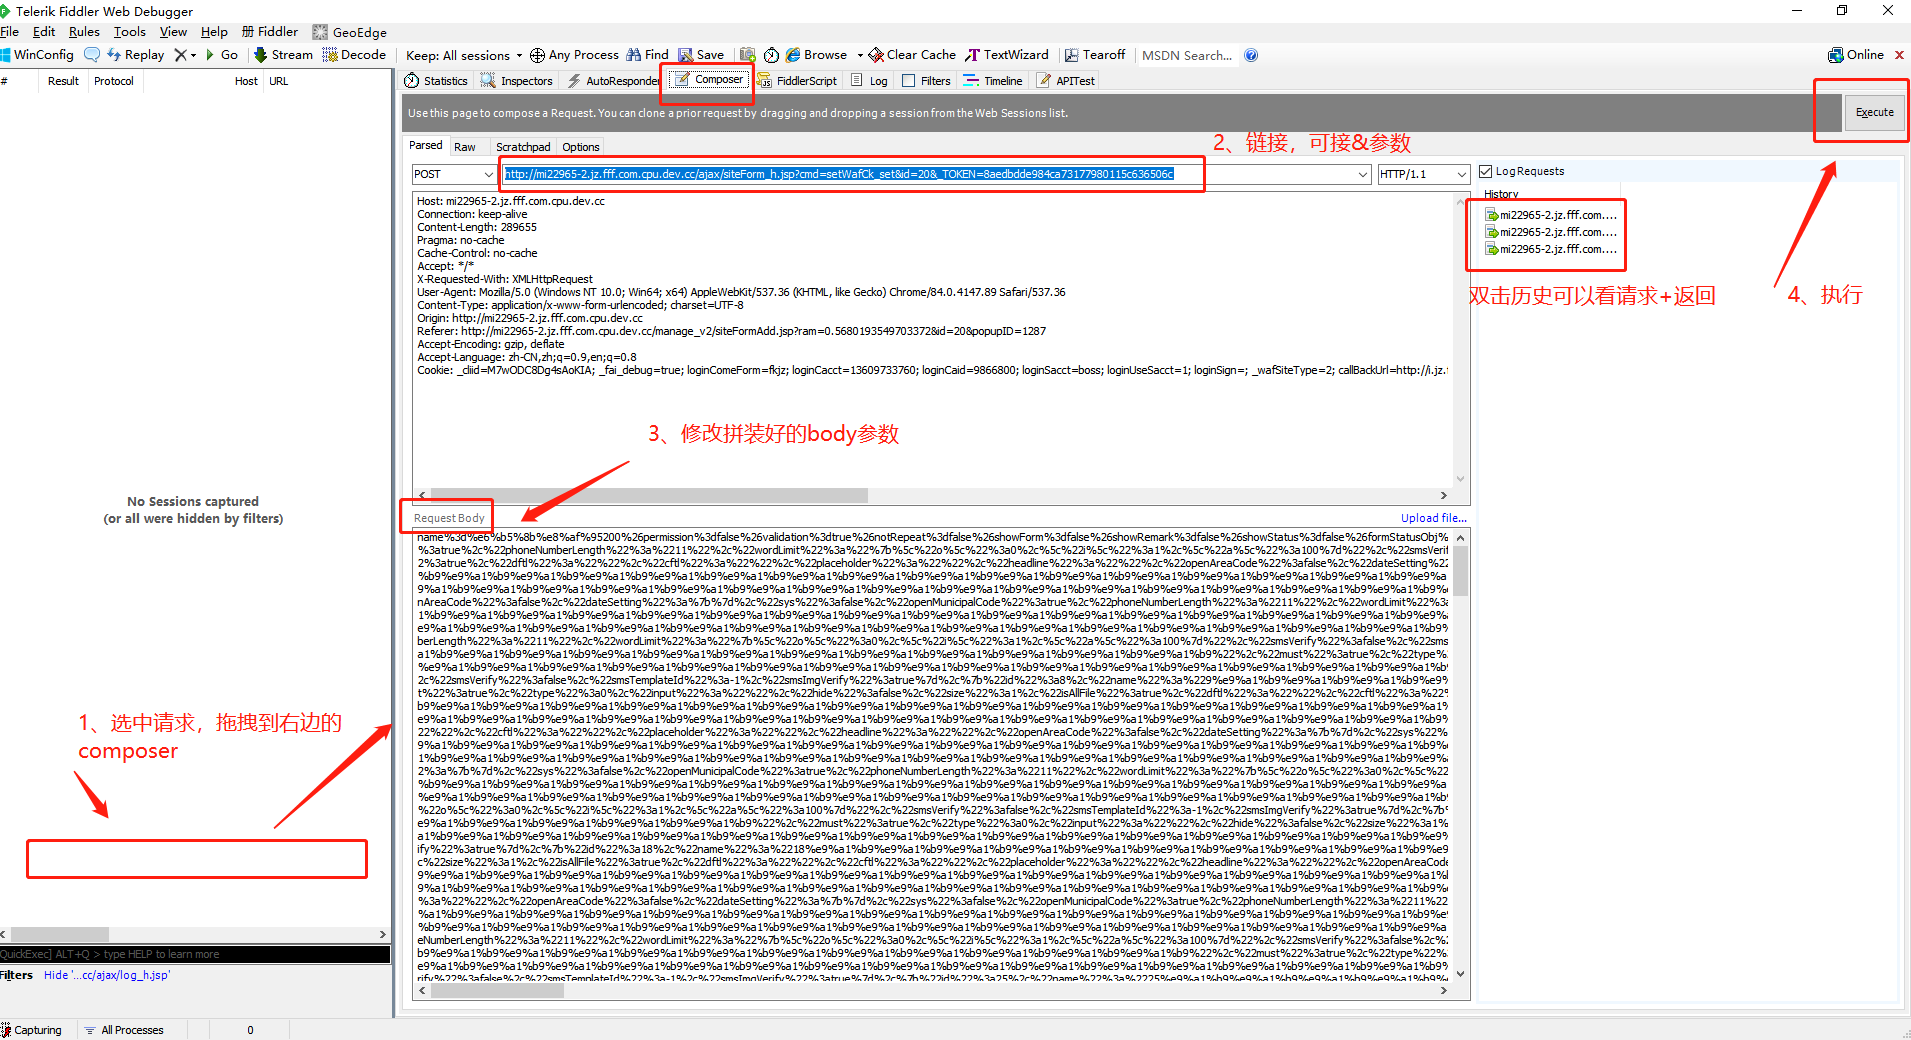Viewport: 1911px width, 1040px height.
Task: Select the Composer tab
Action: pyautogui.click(x=709, y=79)
